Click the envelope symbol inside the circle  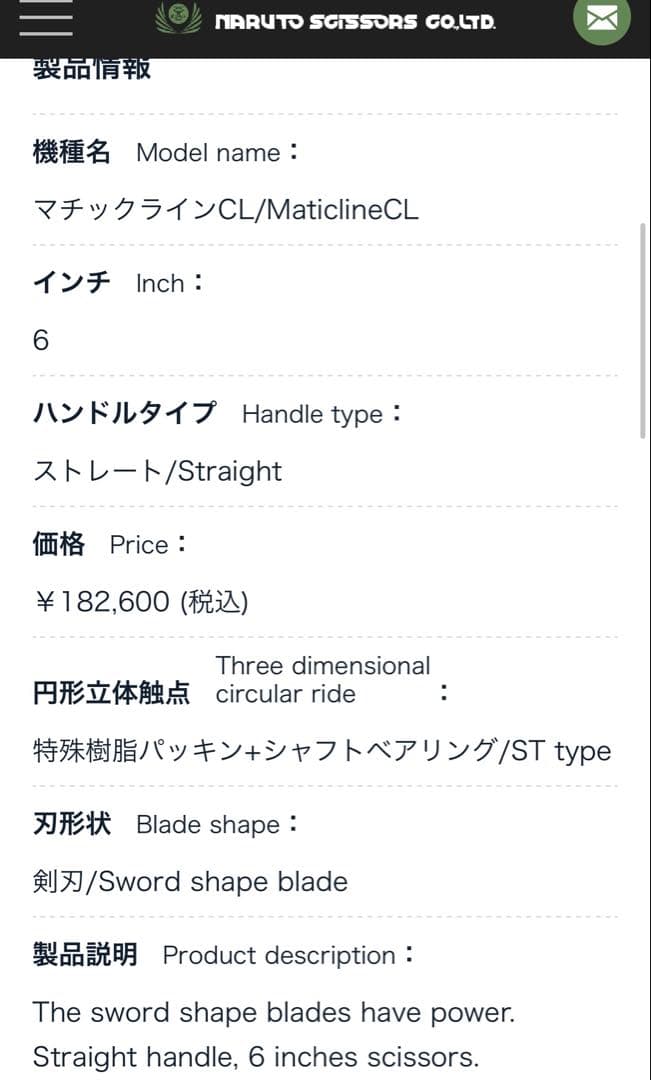coord(601,18)
